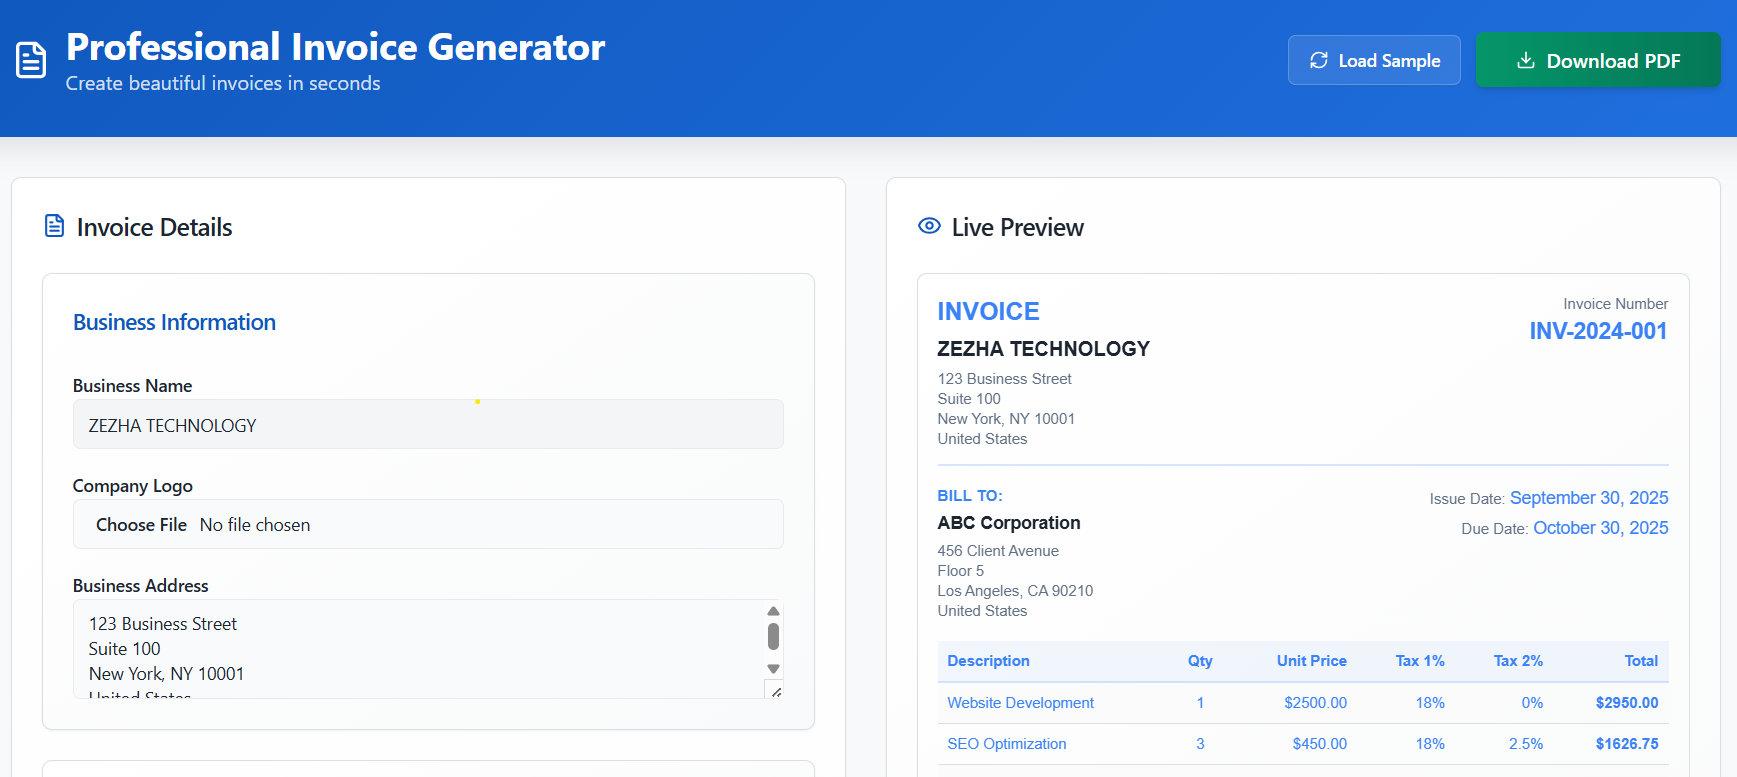Click the 2.5% tax cell for SEO Optimization
The height and width of the screenshot is (777, 1737).
pos(1526,744)
